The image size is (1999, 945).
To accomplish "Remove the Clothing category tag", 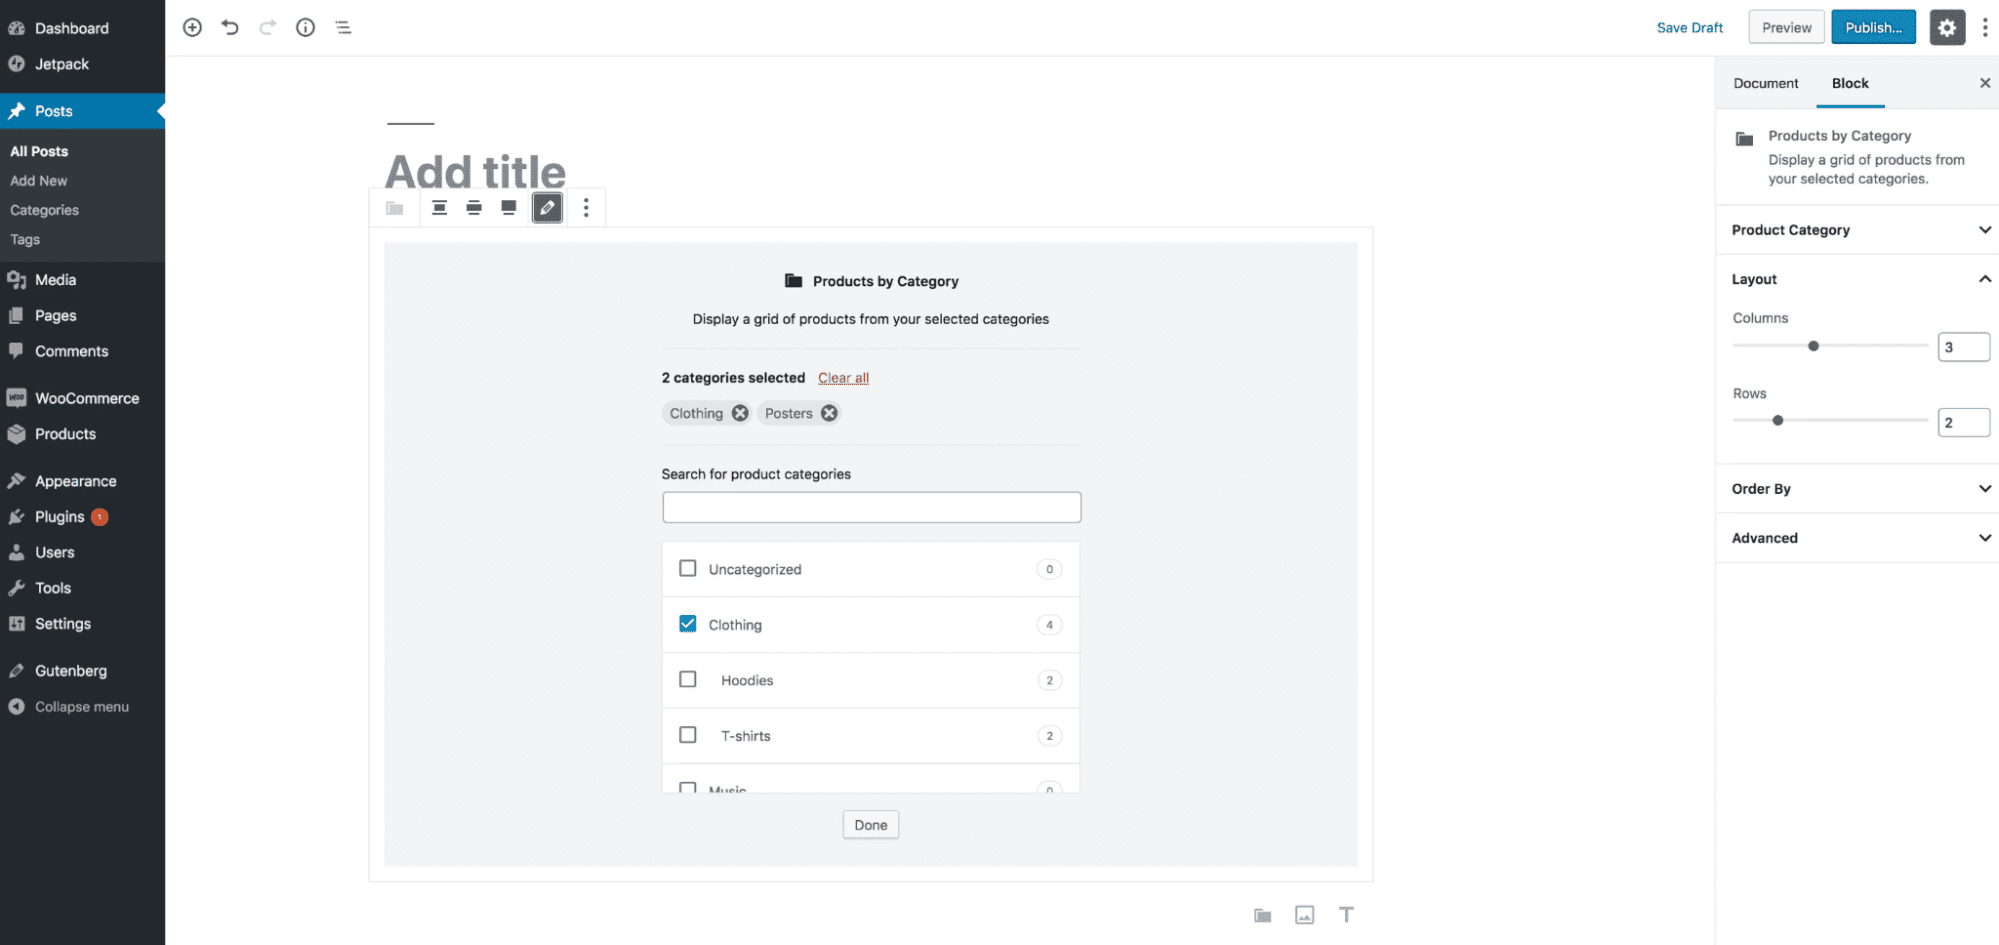I will tap(740, 413).
